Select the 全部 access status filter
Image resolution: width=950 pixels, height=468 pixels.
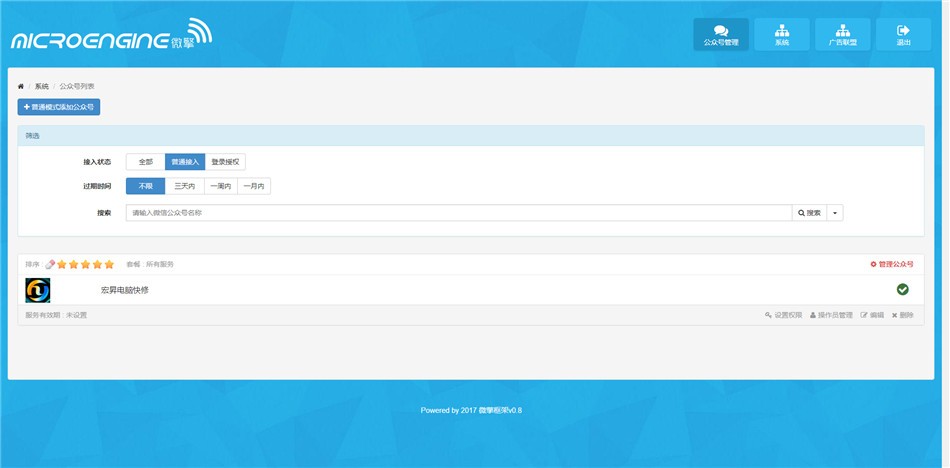(145, 161)
